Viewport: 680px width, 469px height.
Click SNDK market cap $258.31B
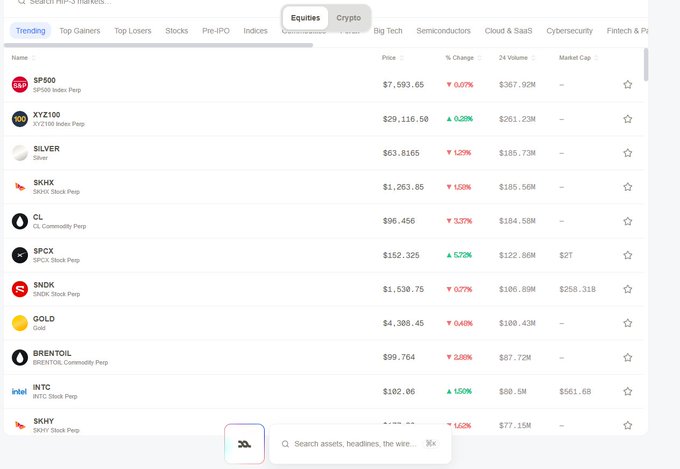pyautogui.click(x=577, y=289)
